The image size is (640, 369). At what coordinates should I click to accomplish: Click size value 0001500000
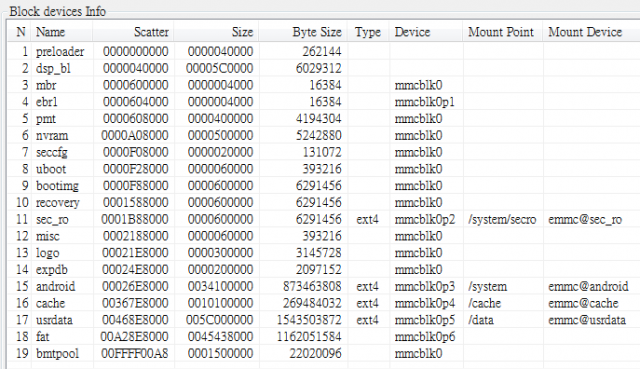[220, 353]
